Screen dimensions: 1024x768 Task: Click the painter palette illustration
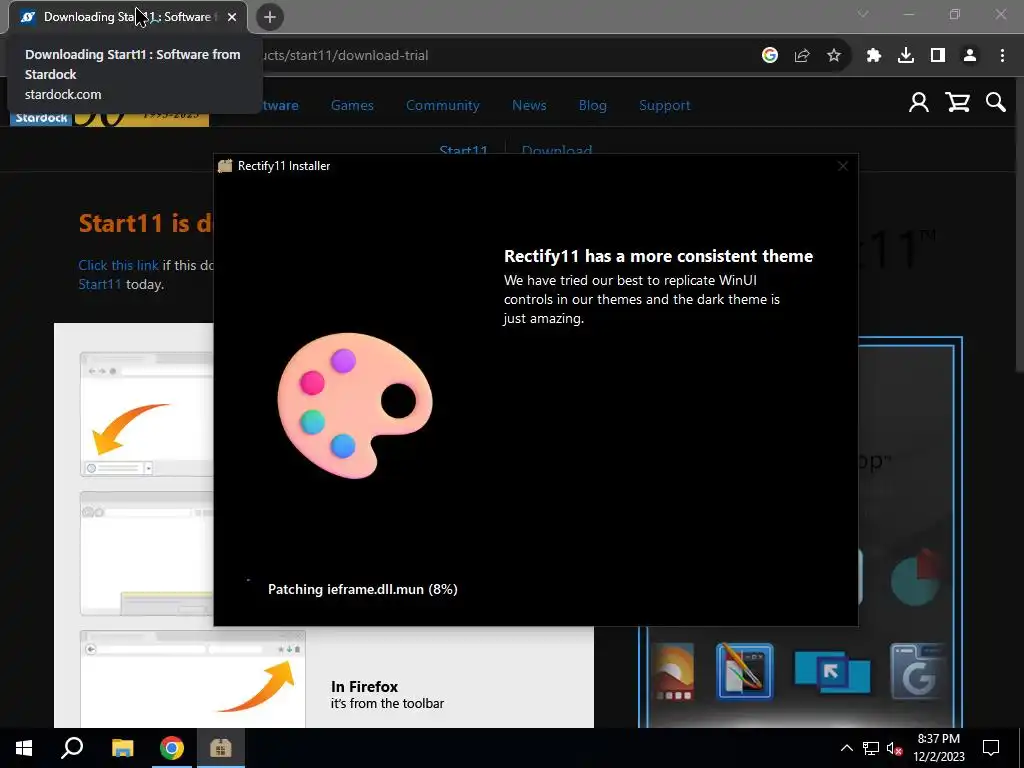[355, 405]
